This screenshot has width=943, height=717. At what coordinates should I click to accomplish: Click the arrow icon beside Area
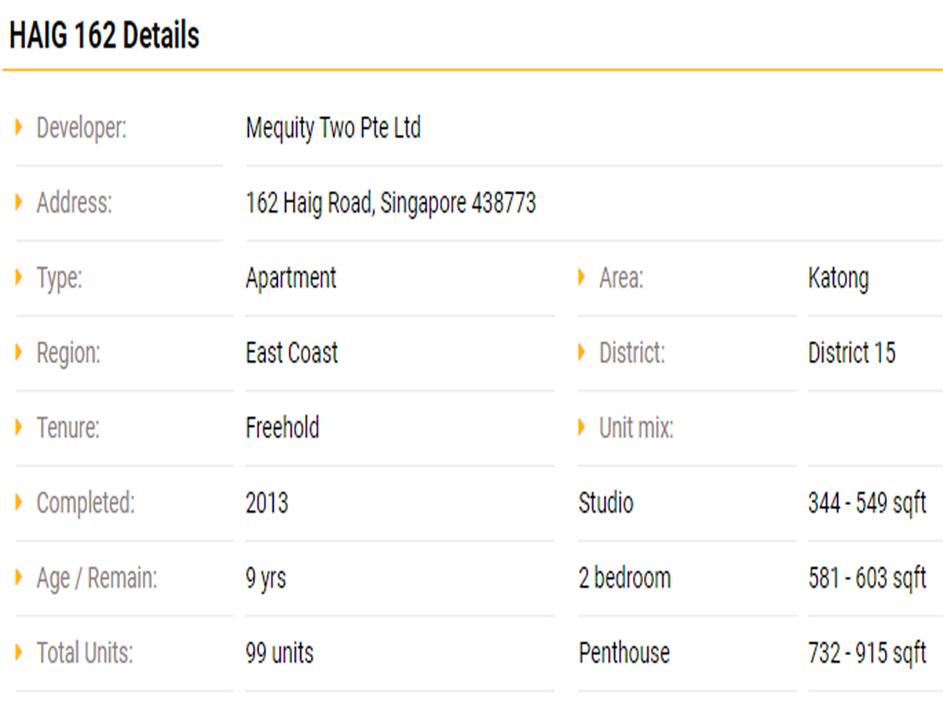click(x=582, y=278)
